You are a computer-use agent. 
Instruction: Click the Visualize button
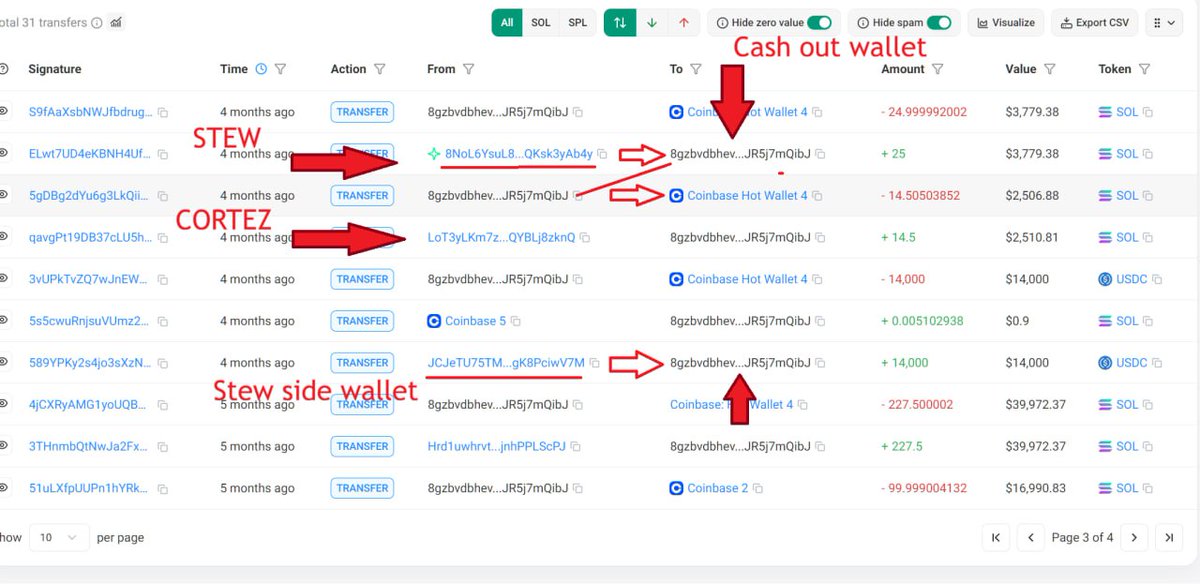[1007, 23]
